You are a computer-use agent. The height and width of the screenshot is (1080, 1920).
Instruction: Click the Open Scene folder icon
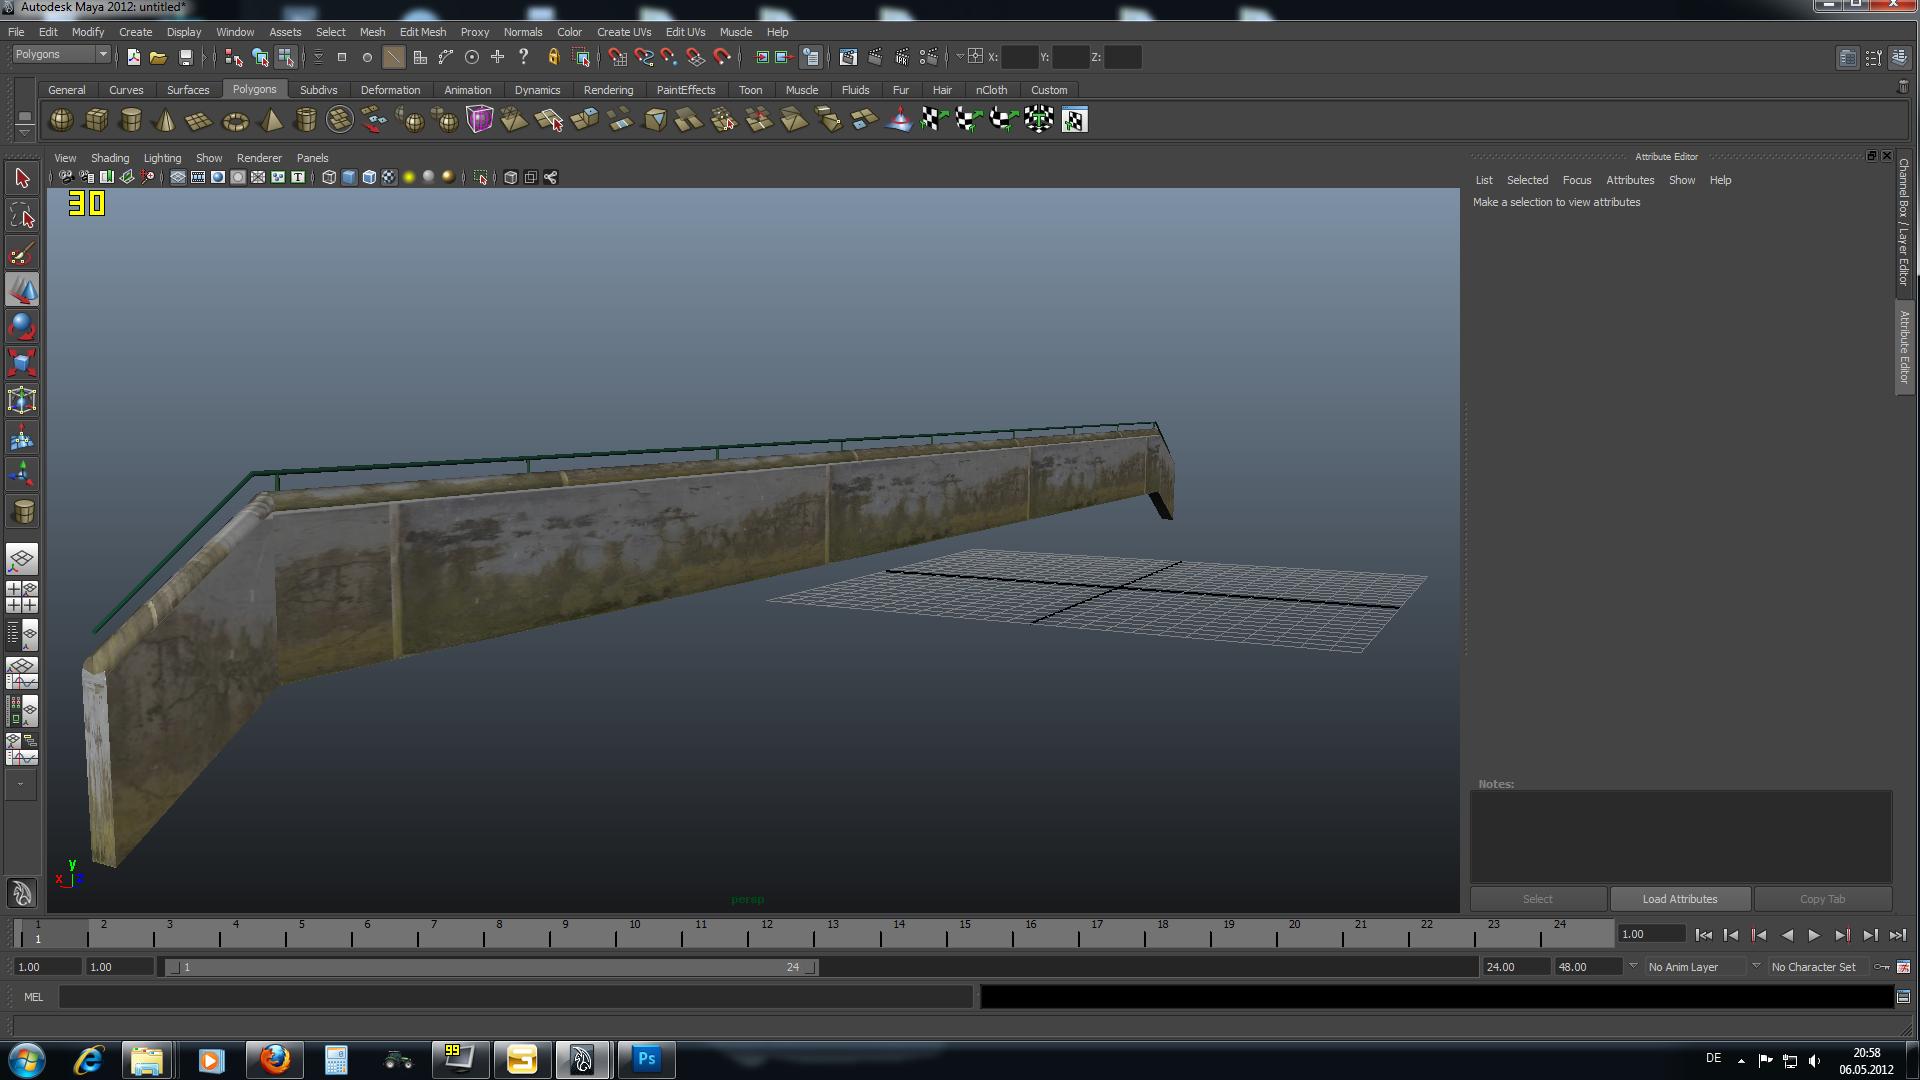coord(158,57)
